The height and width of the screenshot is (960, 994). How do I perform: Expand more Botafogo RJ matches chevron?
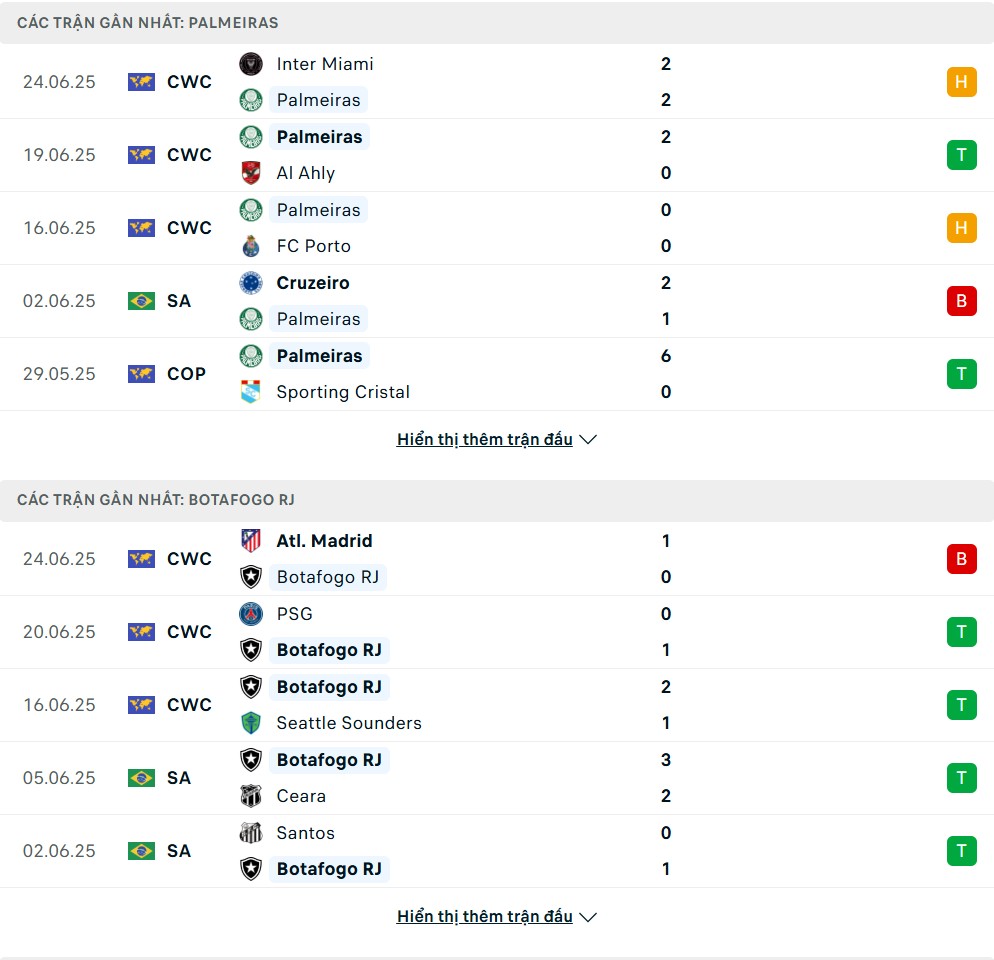click(588, 917)
